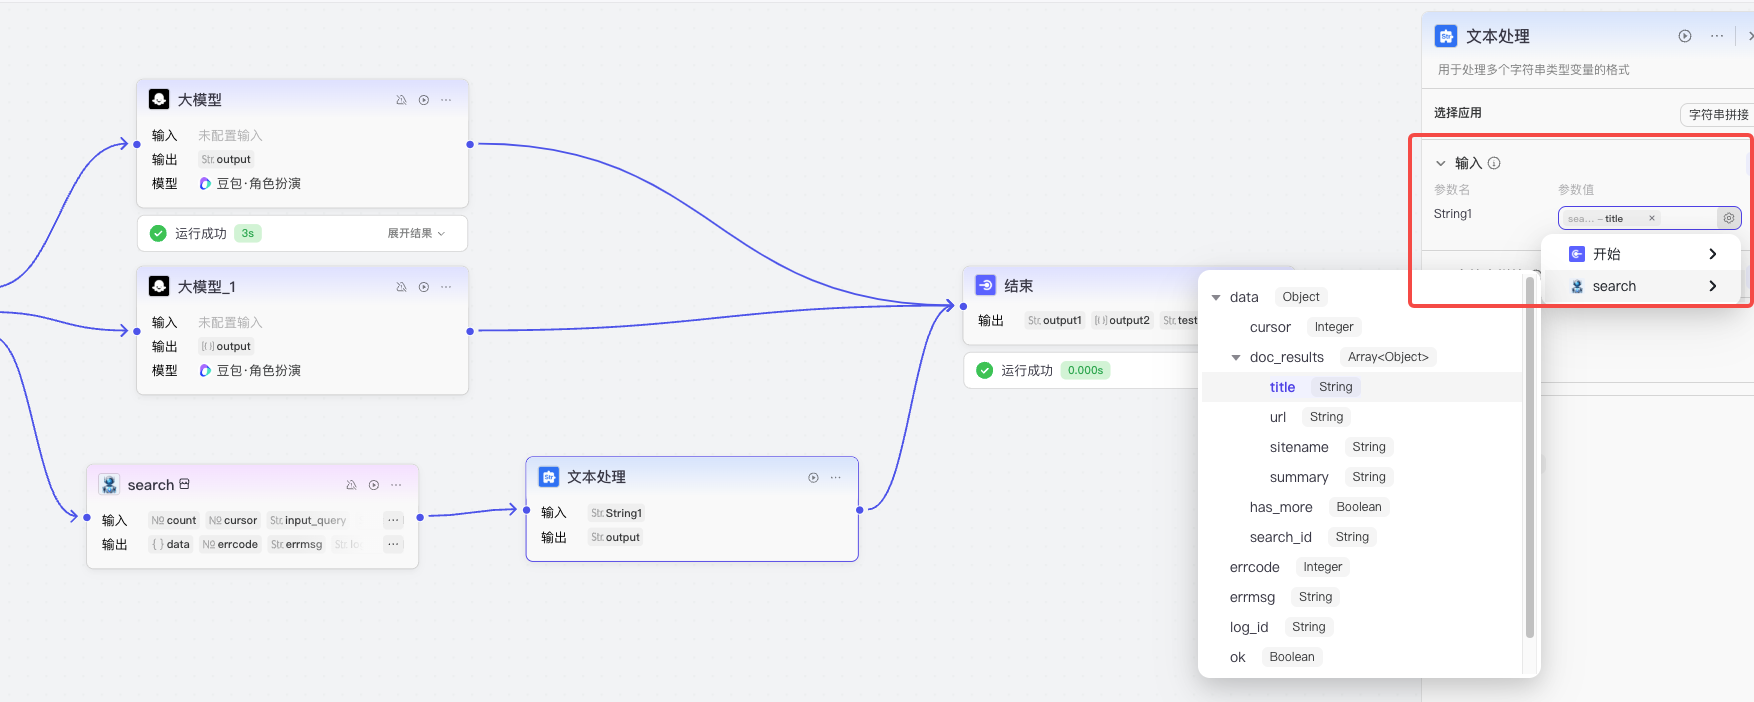Select the summary String variable
The width and height of the screenshot is (1754, 702).
(1361, 477)
